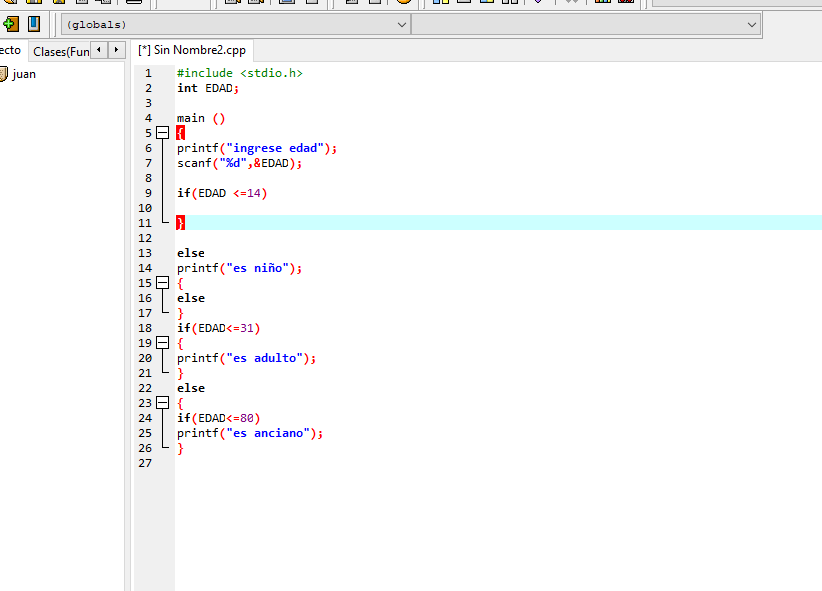Click the else keyword on line 13
Image resolution: width=822 pixels, height=591 pixels.
click(191, 253)
